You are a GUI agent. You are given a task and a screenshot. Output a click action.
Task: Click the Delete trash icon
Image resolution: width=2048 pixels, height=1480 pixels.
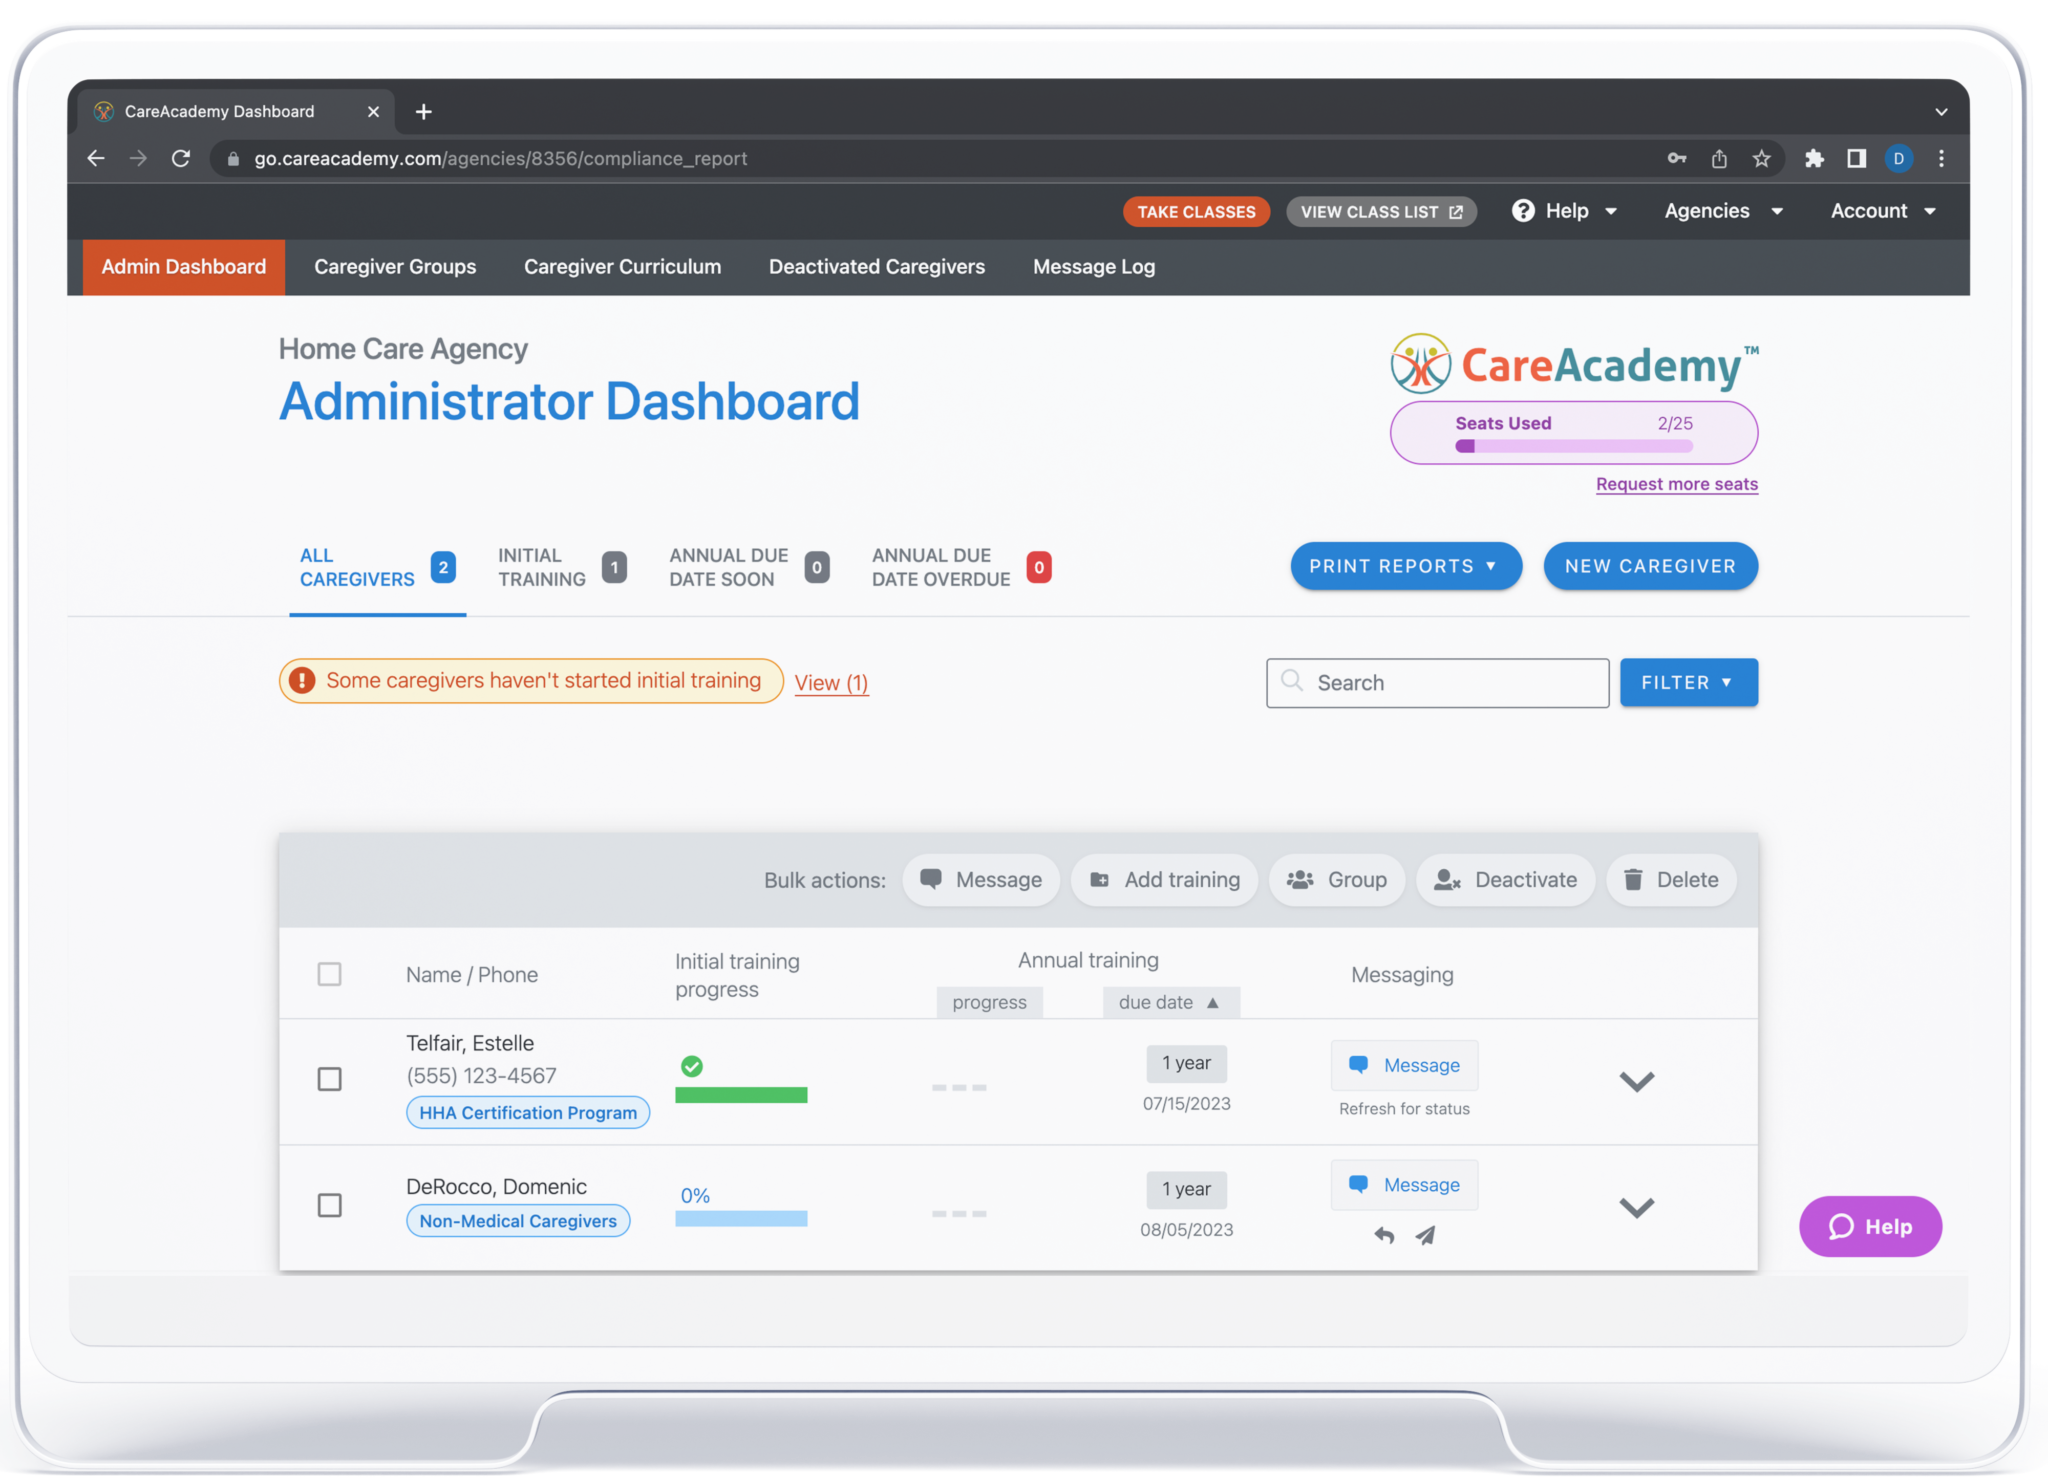1633,880
